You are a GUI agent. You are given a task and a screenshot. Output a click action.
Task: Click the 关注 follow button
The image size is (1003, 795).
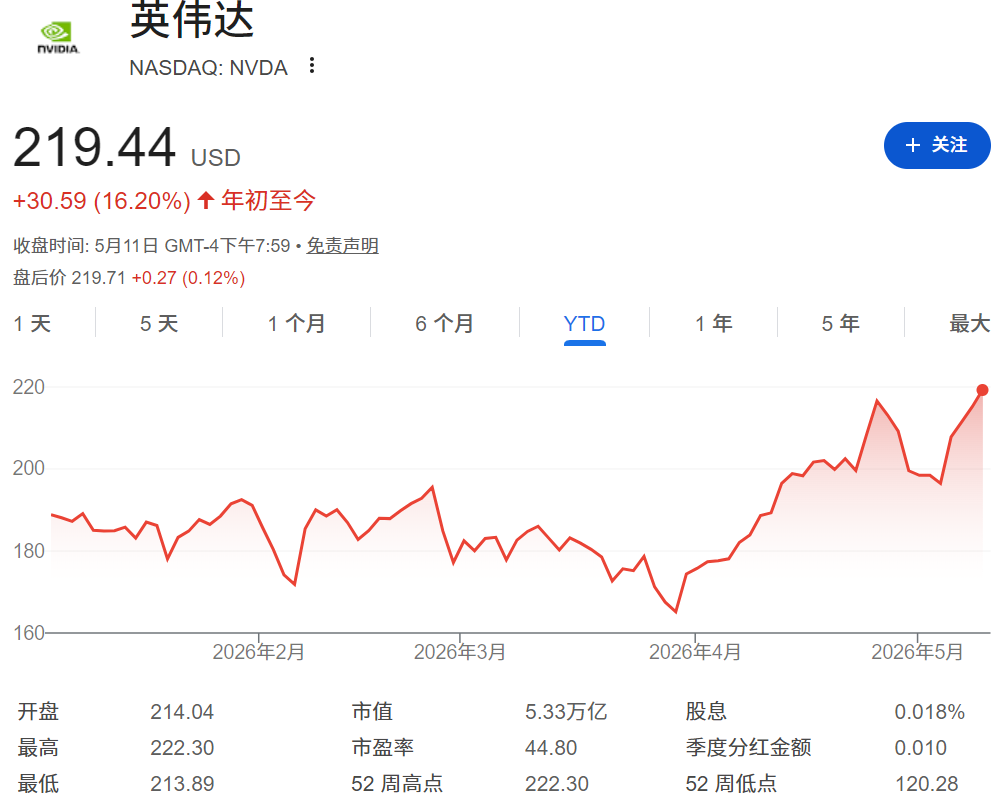937,145
